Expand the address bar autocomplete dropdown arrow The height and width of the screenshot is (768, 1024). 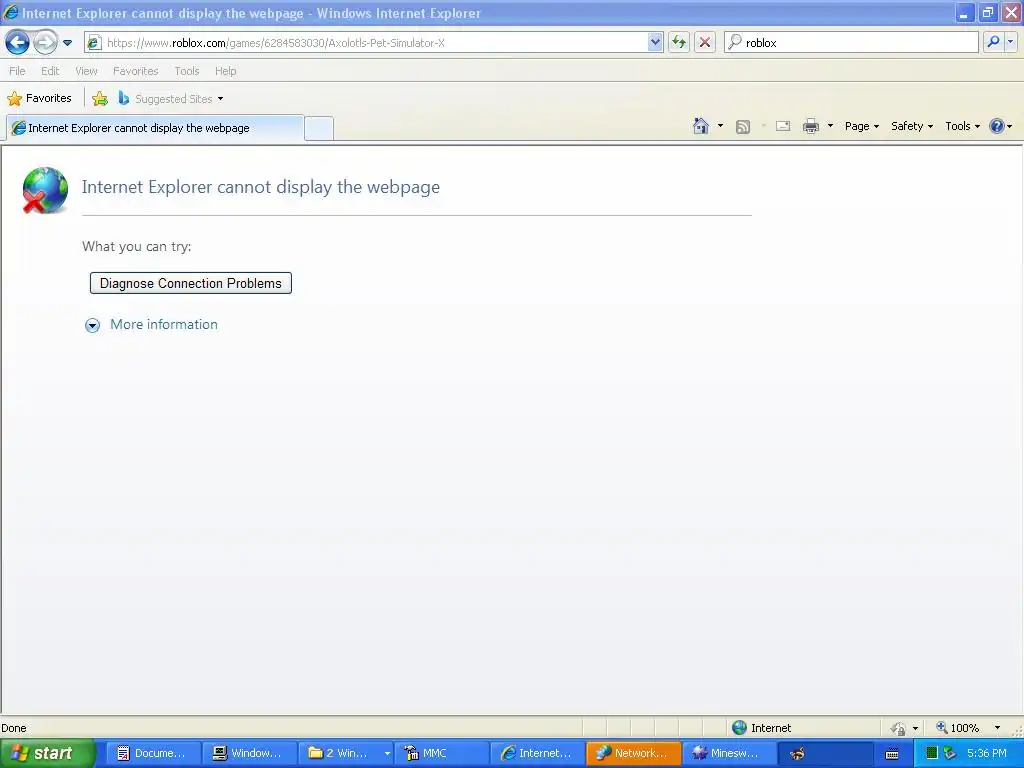point(655,43)
